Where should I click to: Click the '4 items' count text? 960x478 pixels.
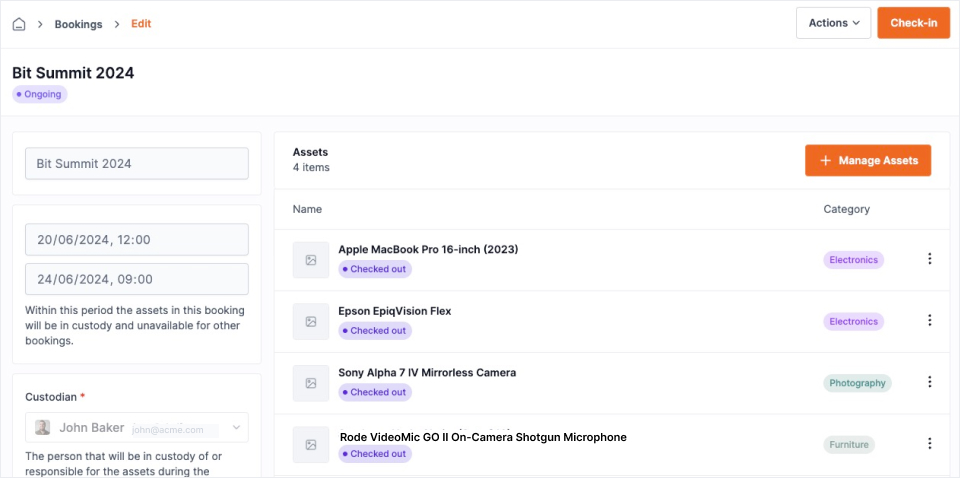pos(311,167)
